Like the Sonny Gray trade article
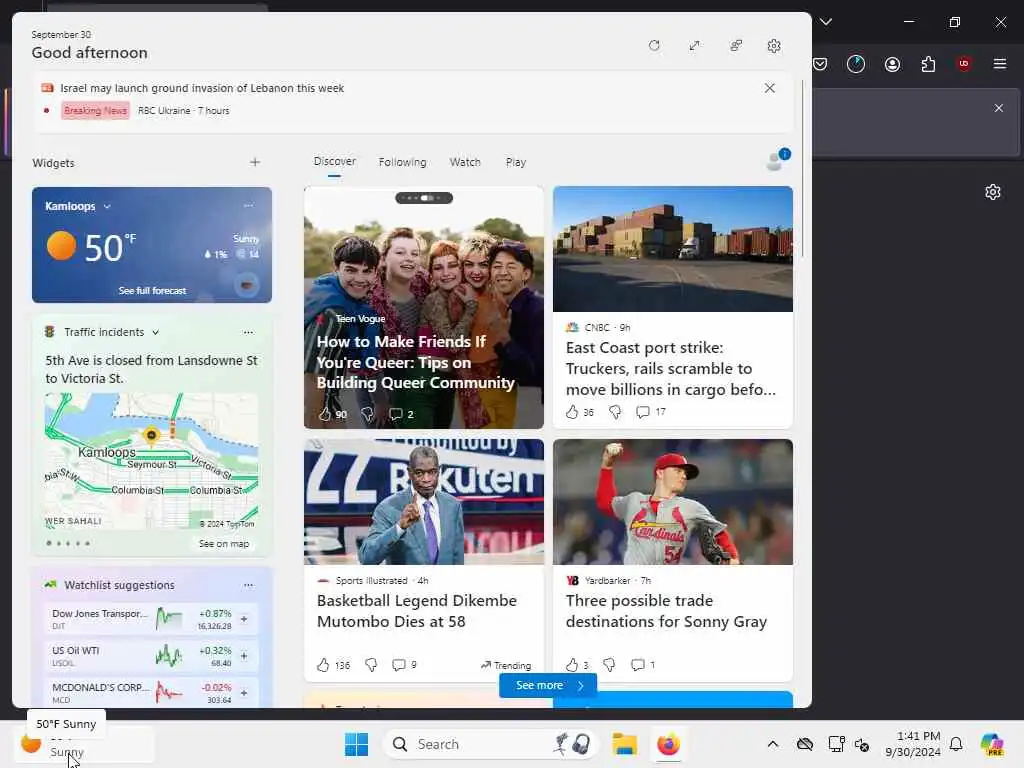This screenshot has width=1024, height=768. coord(572,665)
